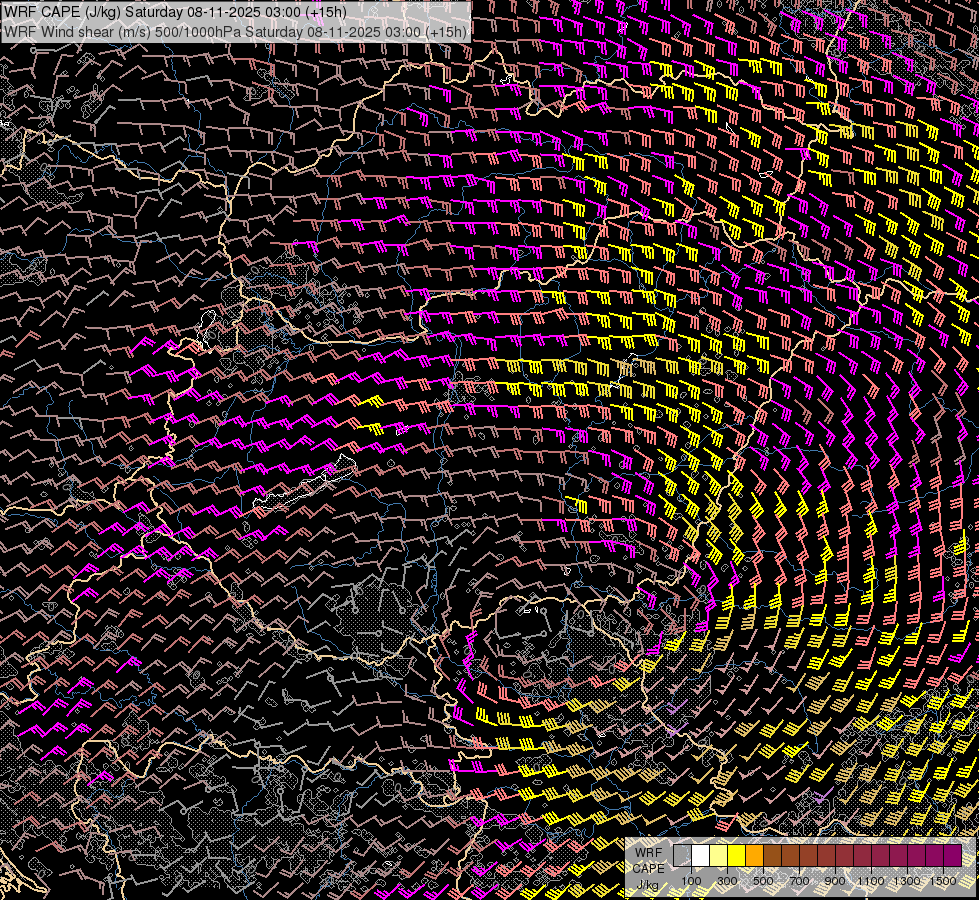
Task: Click the 100 label under the legend
Action: tap(691, 880)
